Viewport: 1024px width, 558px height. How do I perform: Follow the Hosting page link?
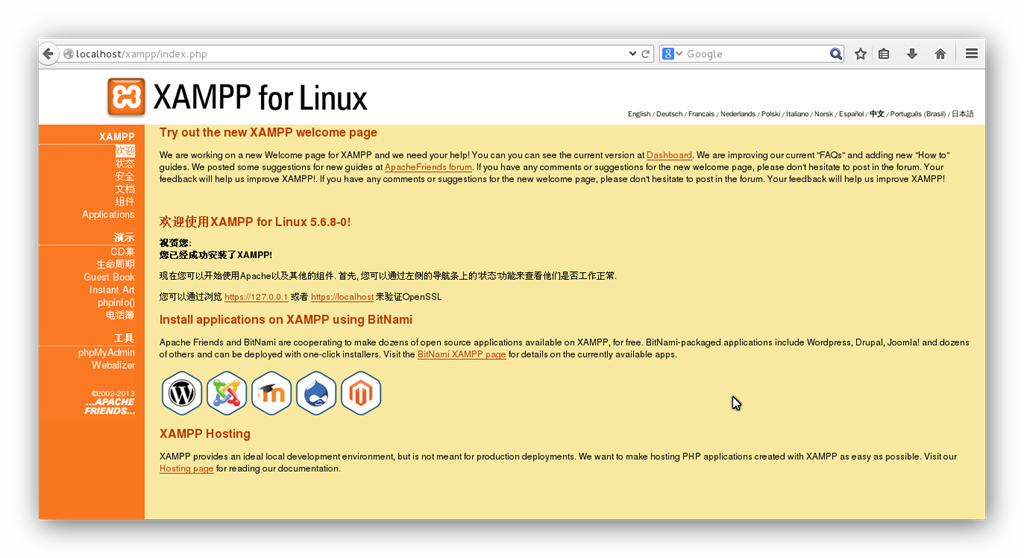point(186,468)
